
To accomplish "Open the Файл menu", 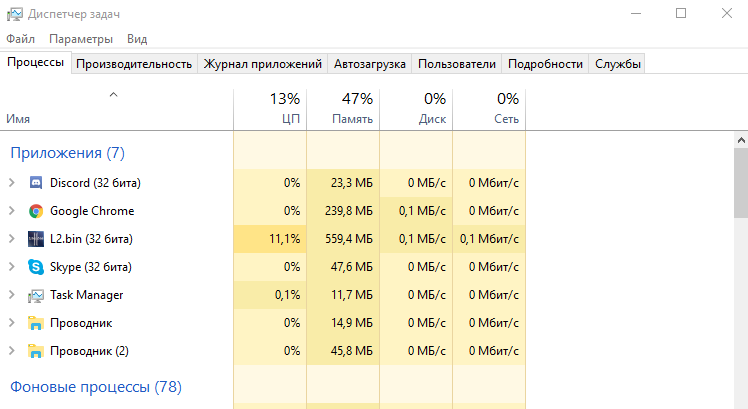I will point(21,39).
